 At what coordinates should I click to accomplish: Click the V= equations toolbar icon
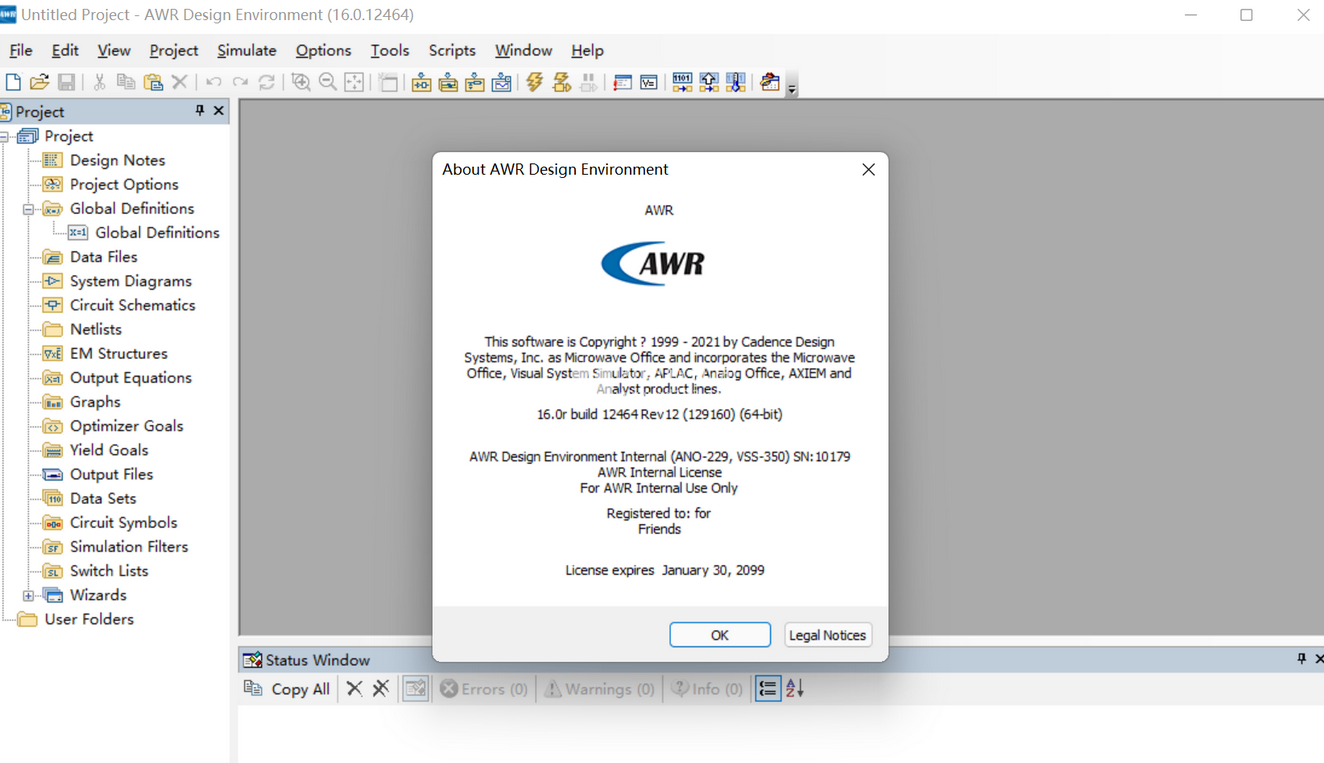pos(649,82)
